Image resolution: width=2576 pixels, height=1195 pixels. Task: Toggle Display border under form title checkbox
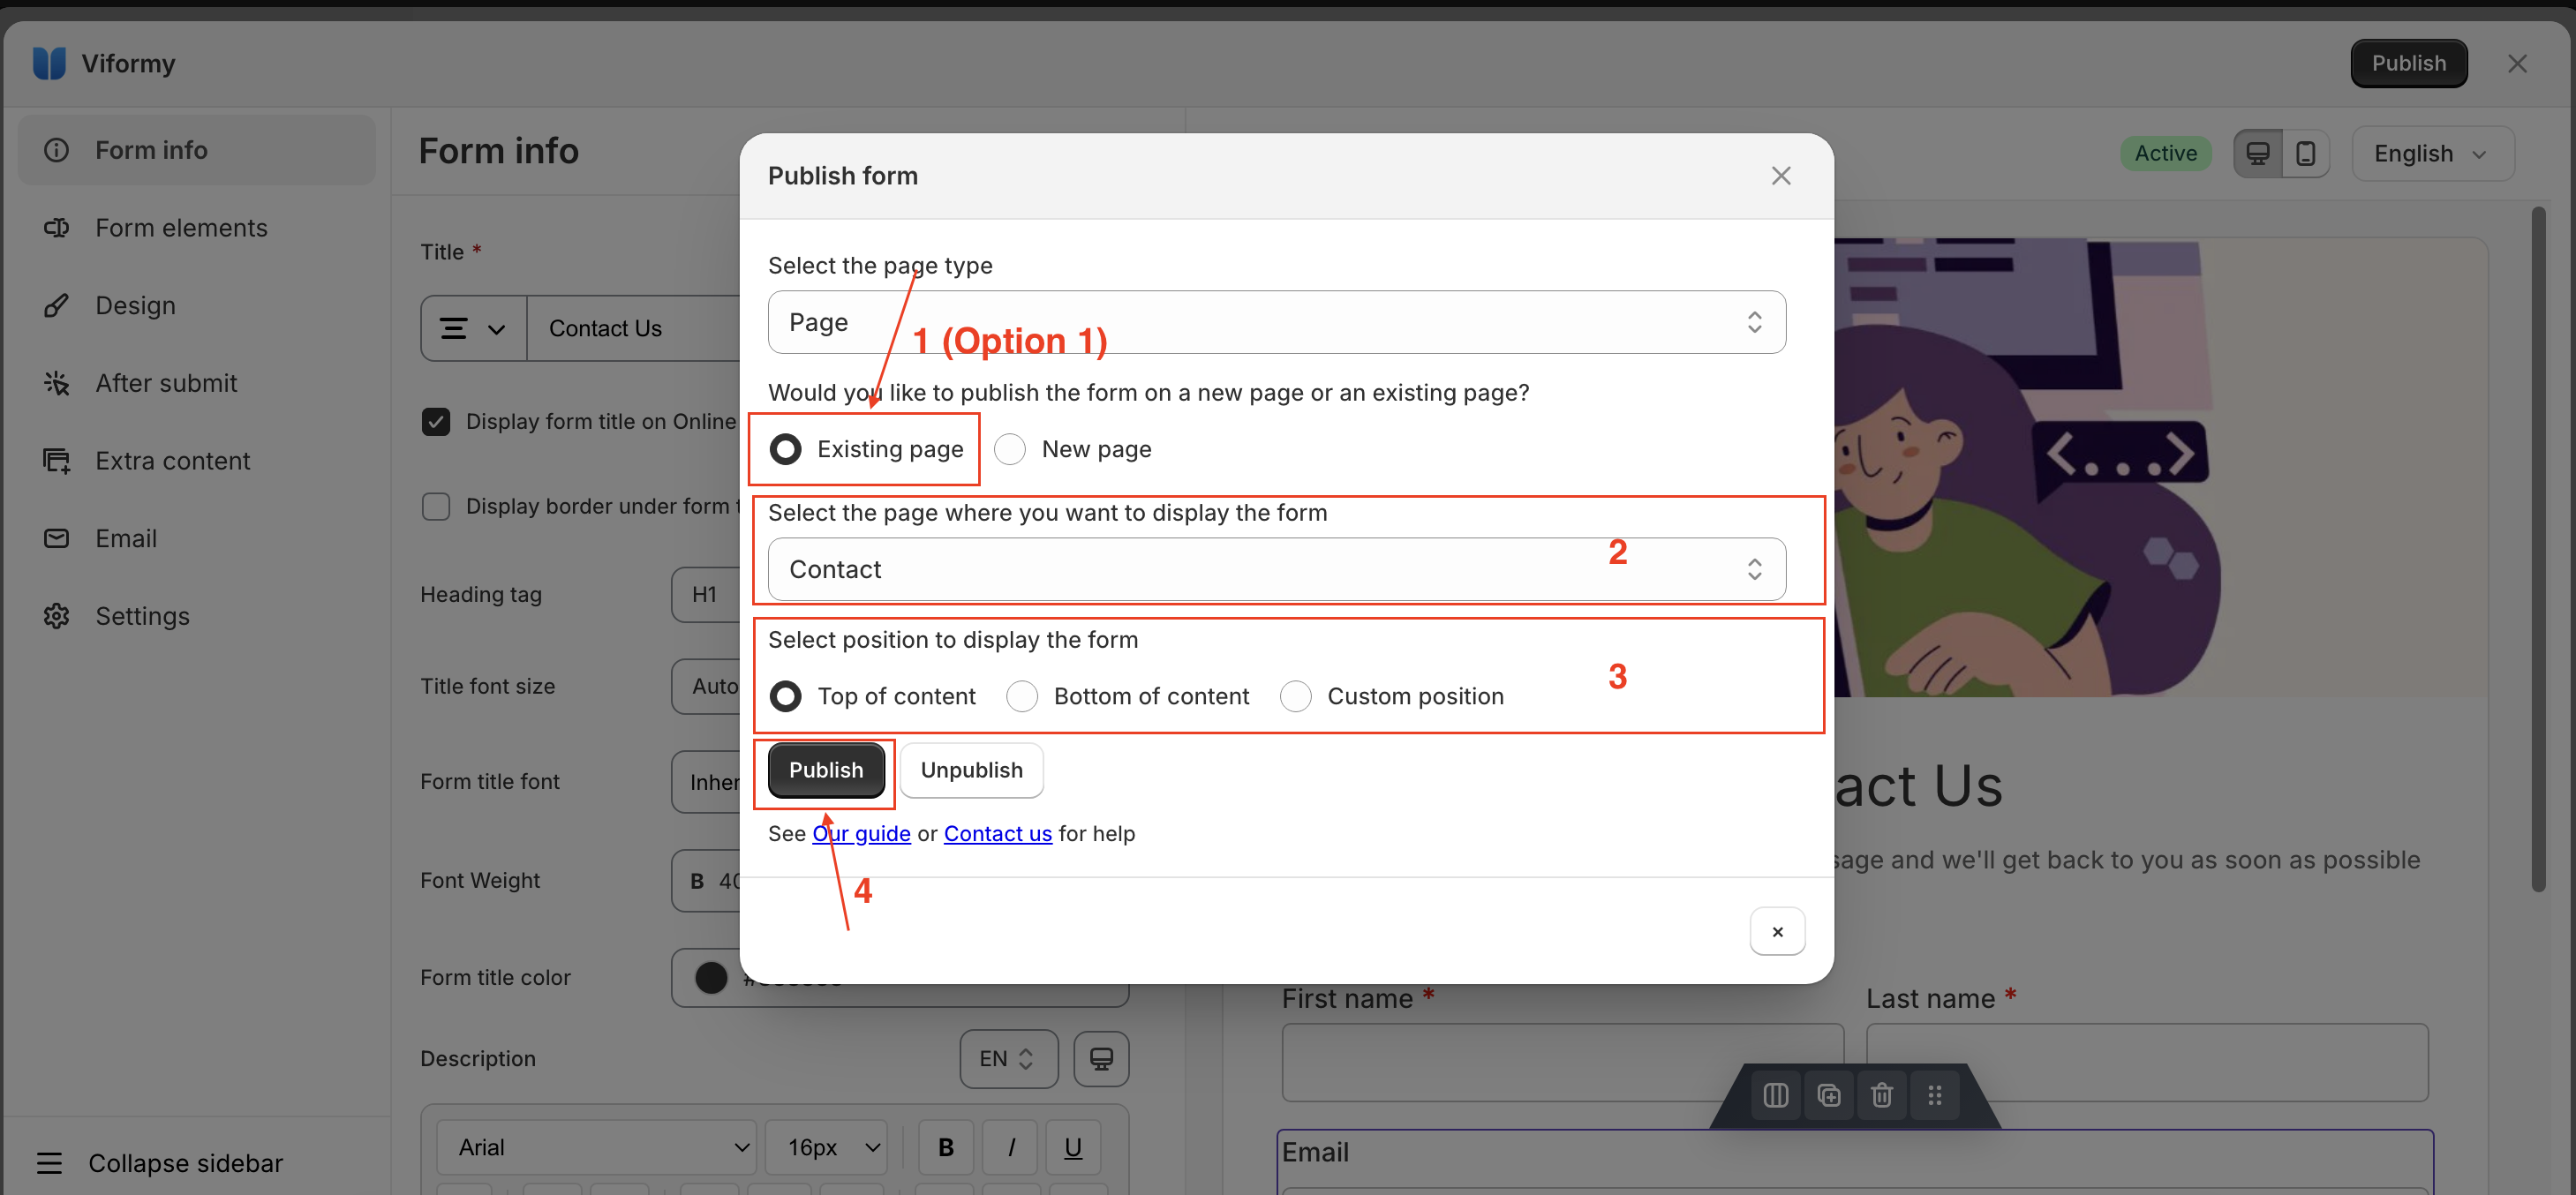pos(436,507)
